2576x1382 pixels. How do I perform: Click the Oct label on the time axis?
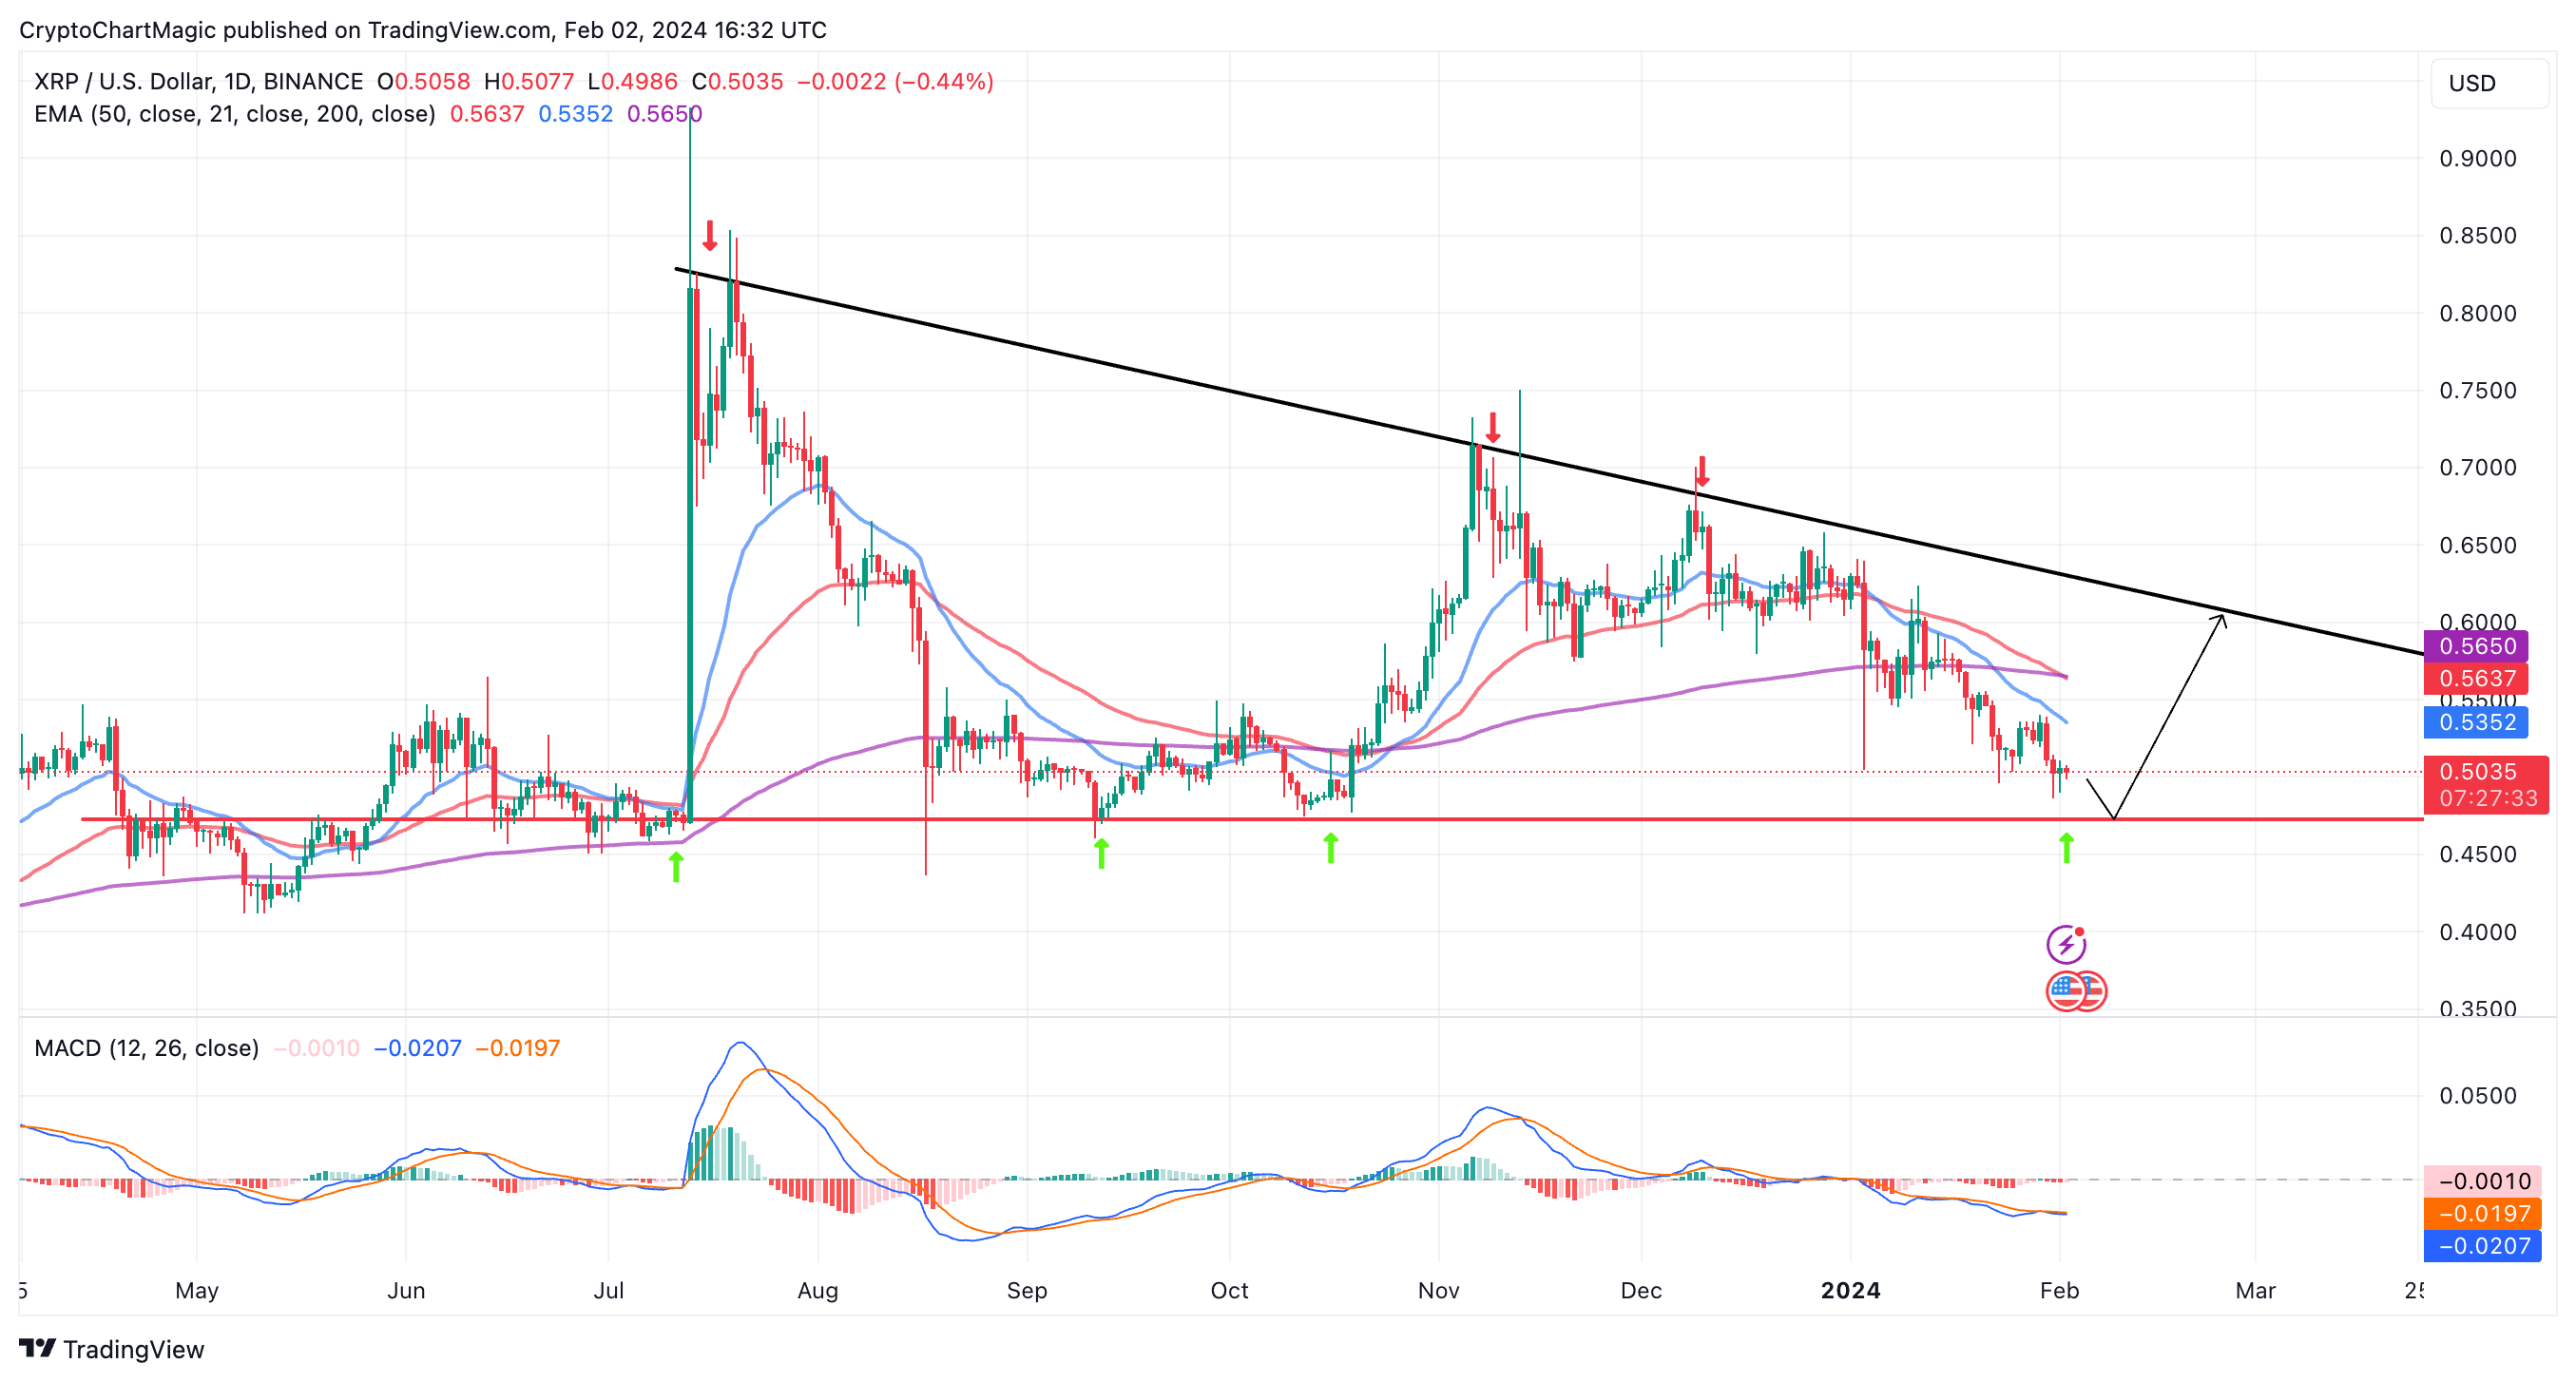[1229, 1290]
